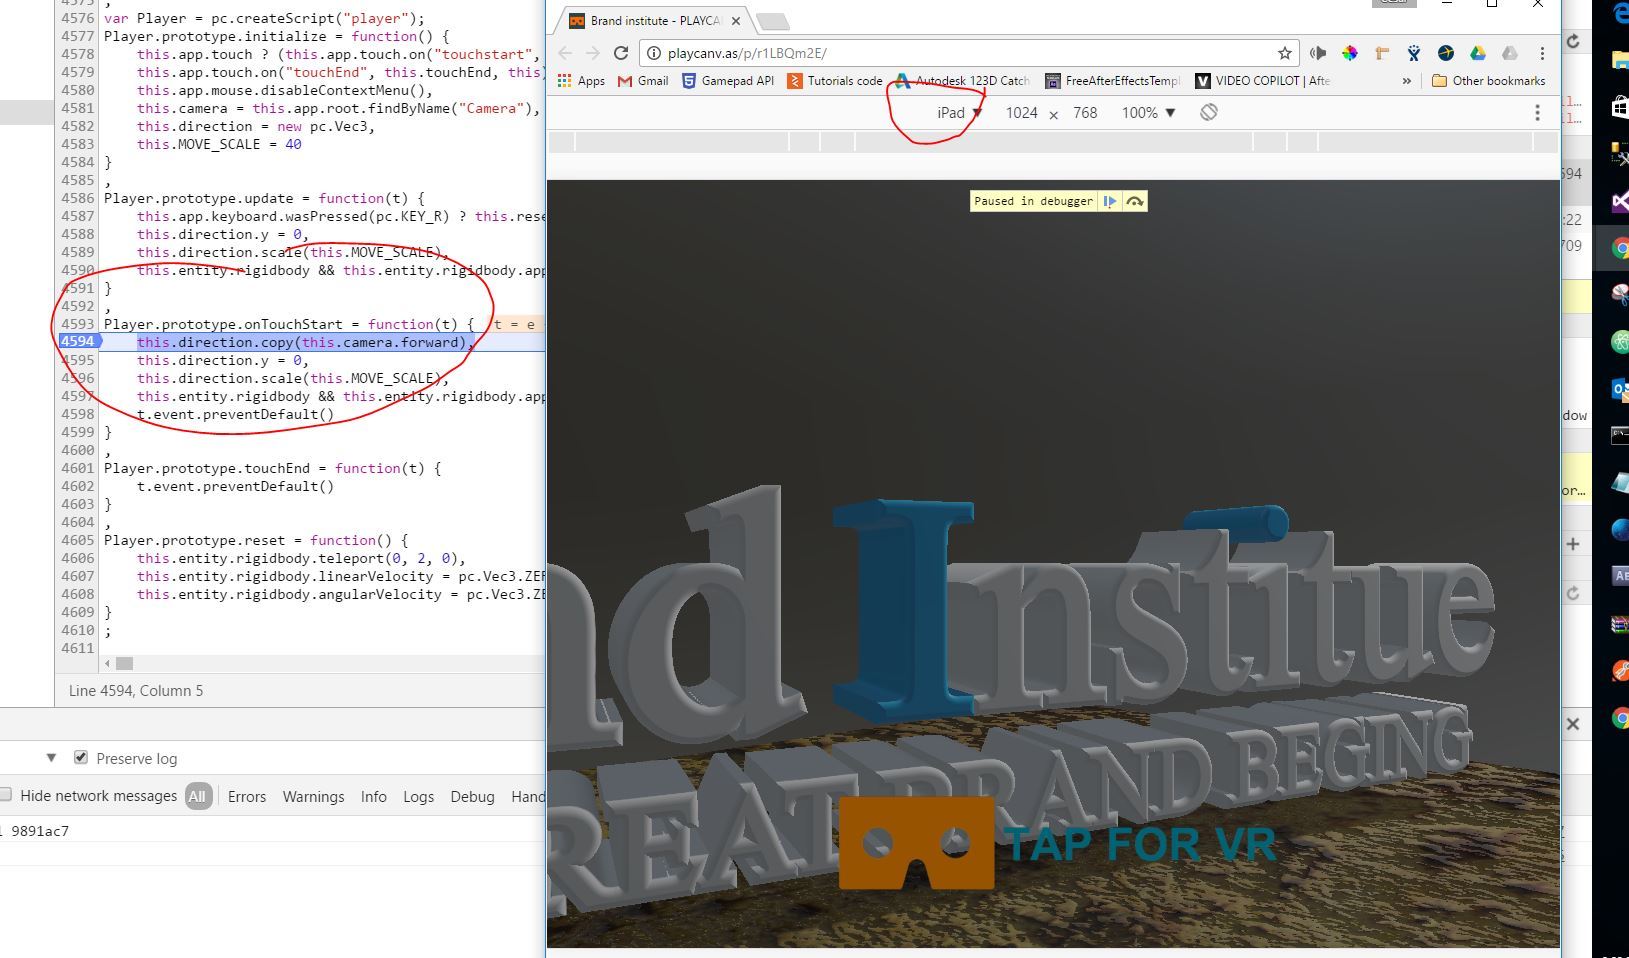This screenshot has width=1629, height=958.
Task: Filter console by Errors
Action: click(x=246, y=796)
